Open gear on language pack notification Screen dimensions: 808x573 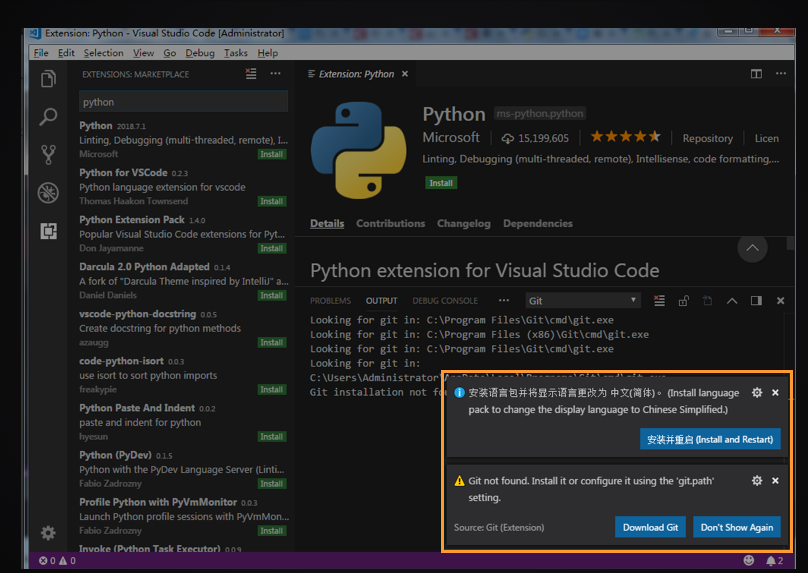click(x=757, y=393)
